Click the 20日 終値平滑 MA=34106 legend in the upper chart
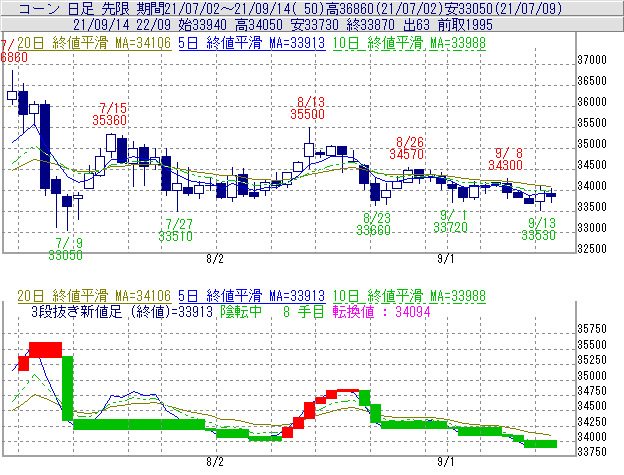Viewport: 624px width, 475px height. coord(94,43)
